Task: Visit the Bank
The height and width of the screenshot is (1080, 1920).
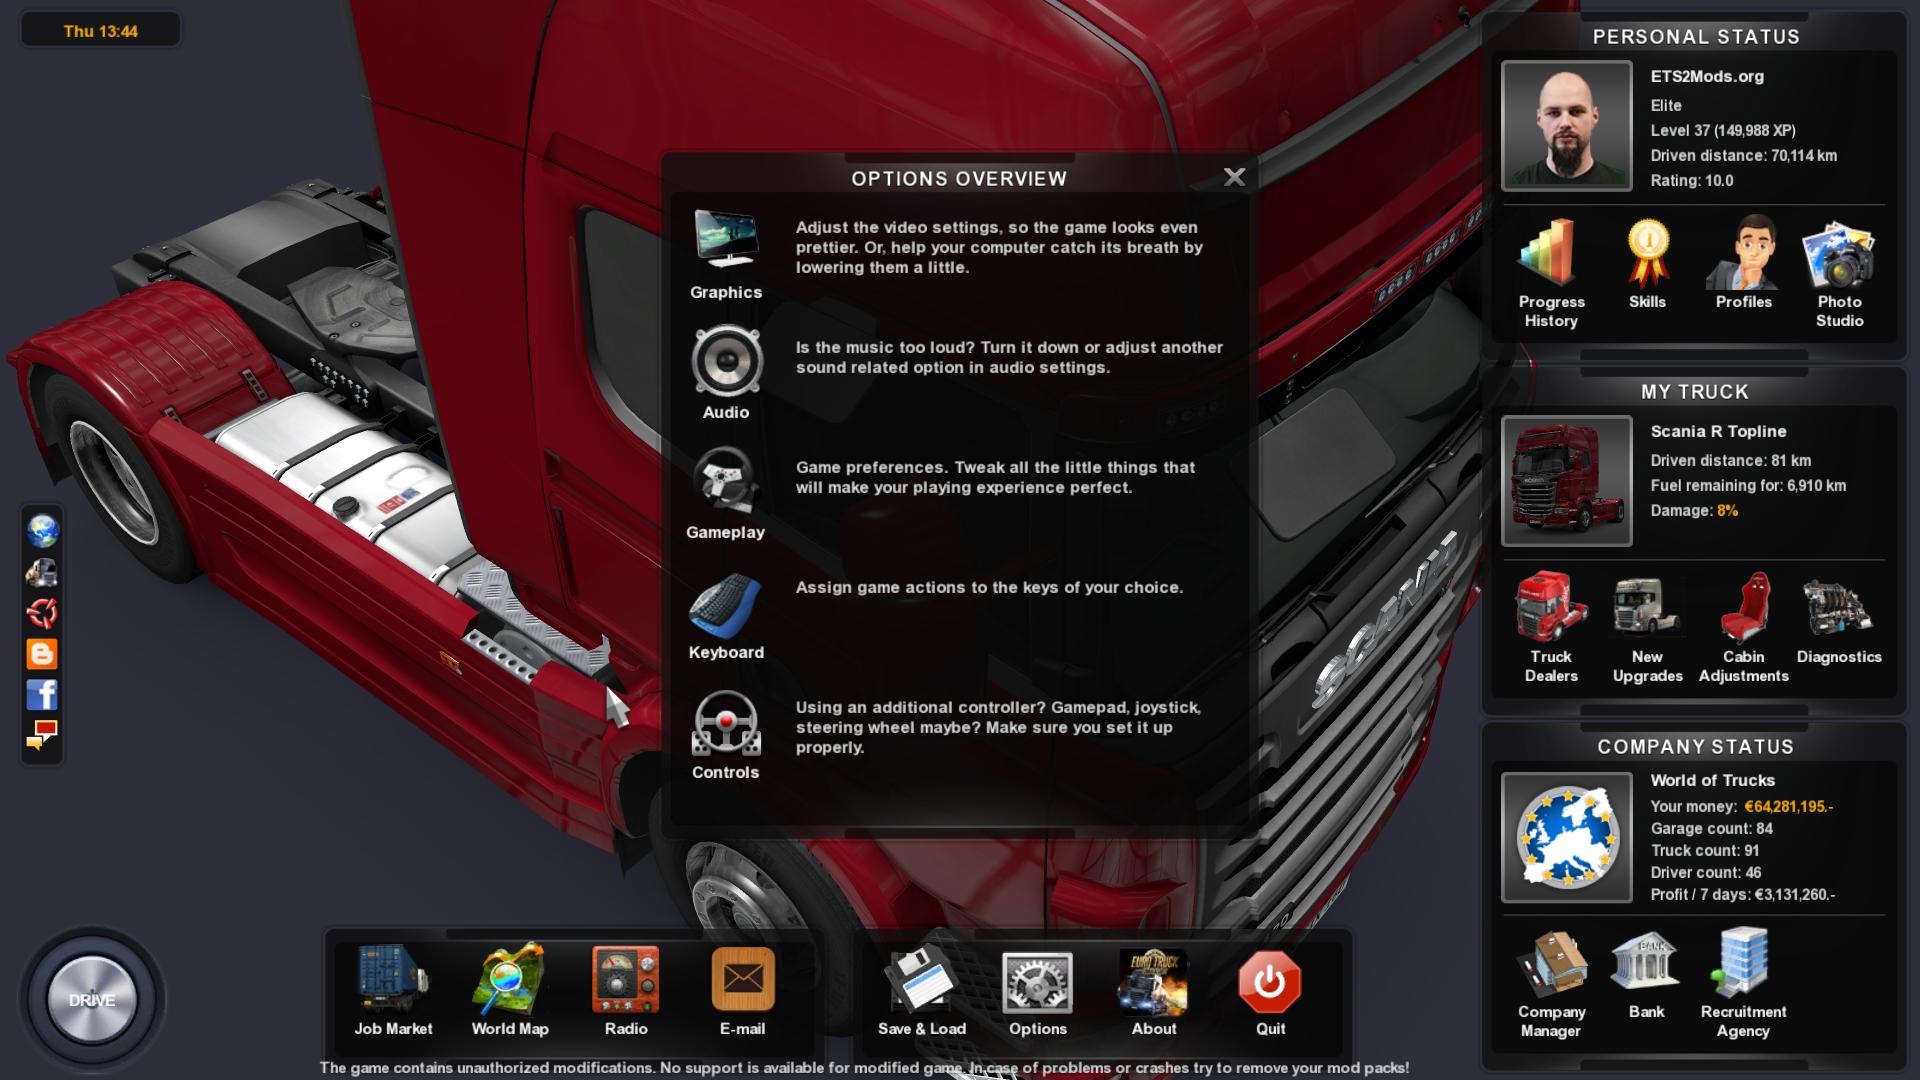Action: [x=1646, y=963]
